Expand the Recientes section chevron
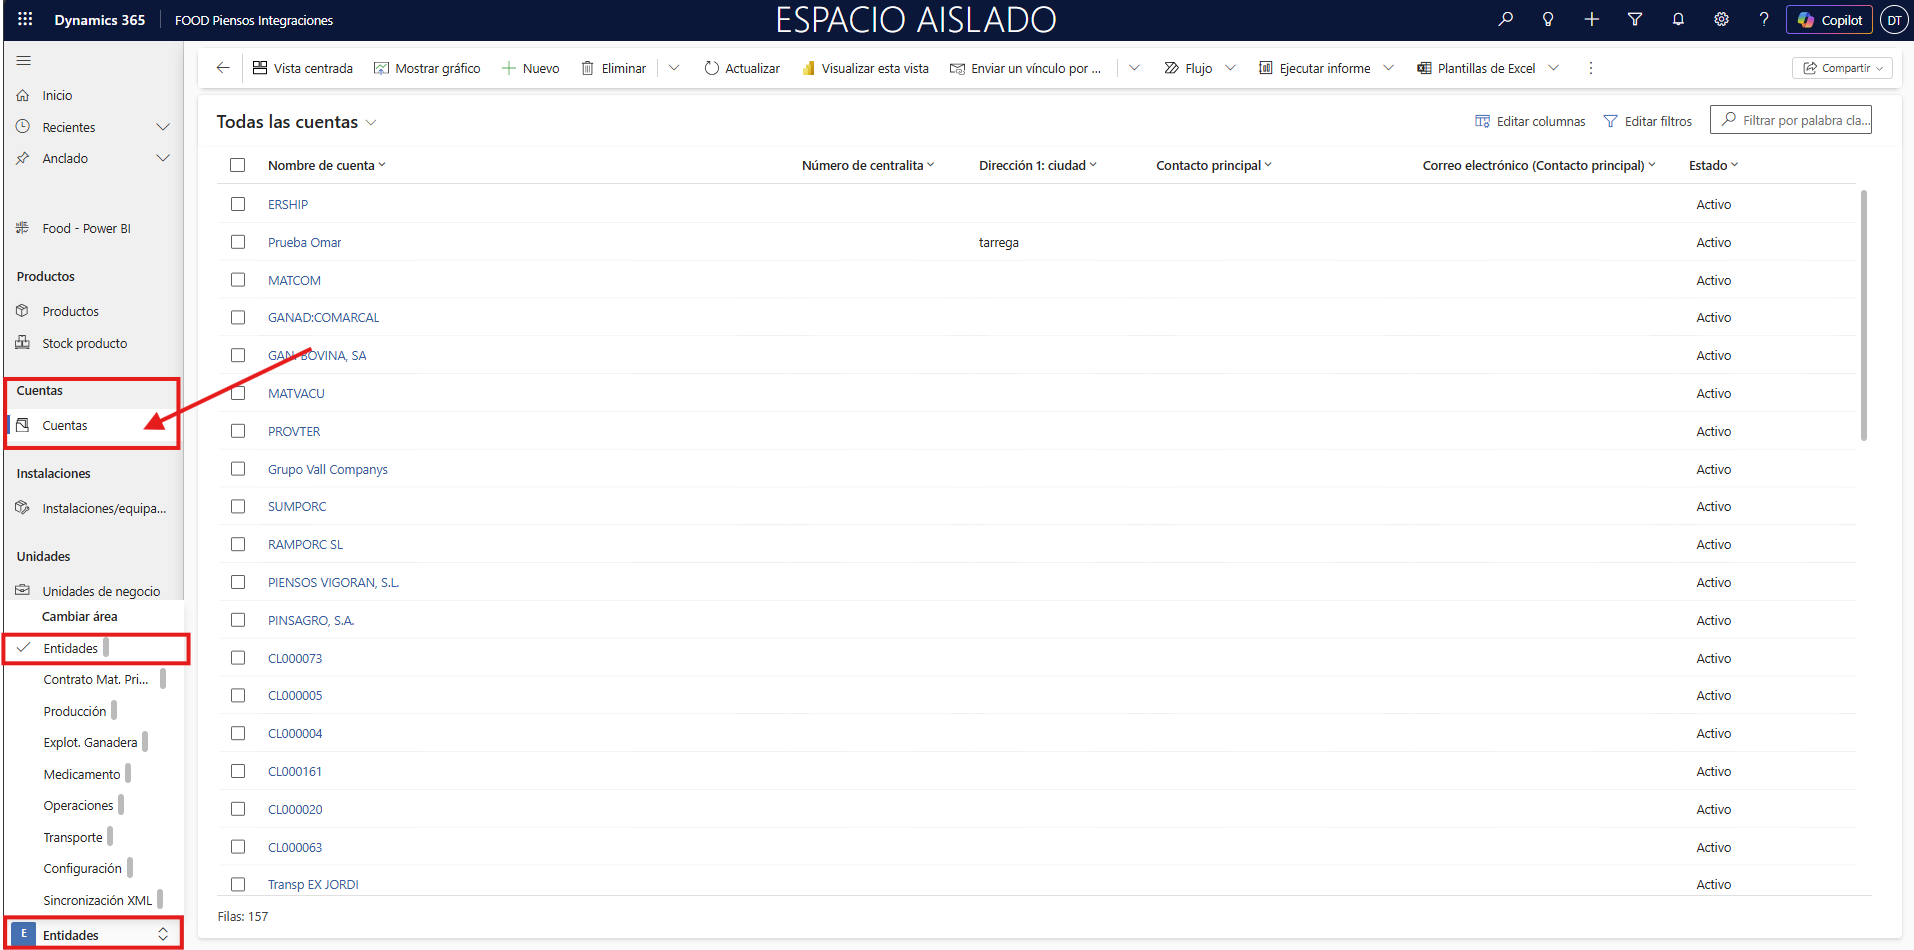Viewport: 1914px width, 950px height. [x=163, y=127]
